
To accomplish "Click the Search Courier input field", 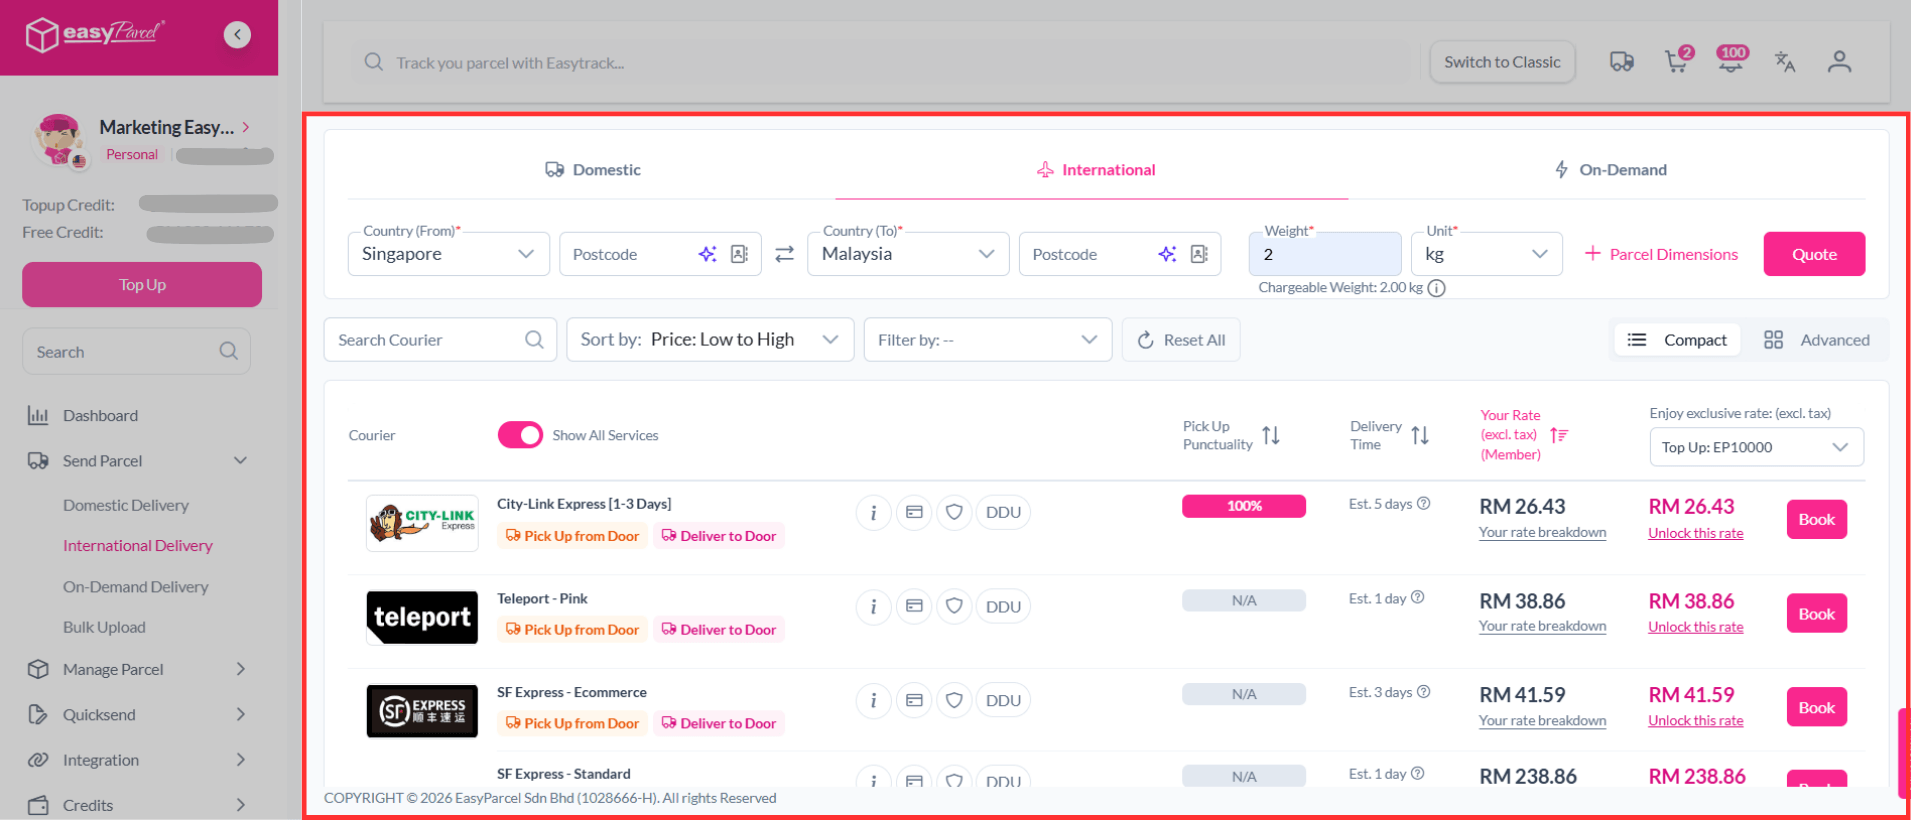I will (x=430, y=340).
